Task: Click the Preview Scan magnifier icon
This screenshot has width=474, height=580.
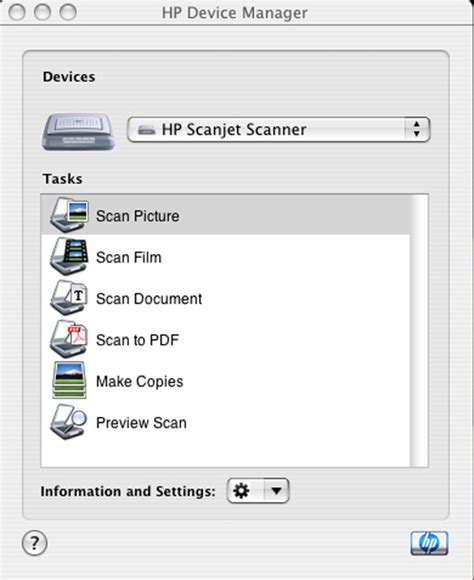Action: [x=69, y=422]
